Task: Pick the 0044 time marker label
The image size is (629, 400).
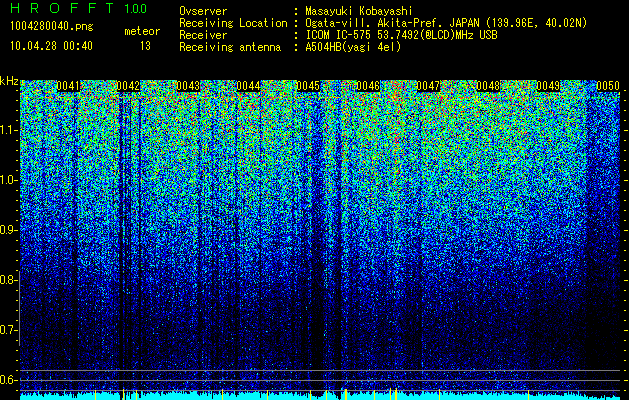Action: pyautogui.click(x=248, y=86)
